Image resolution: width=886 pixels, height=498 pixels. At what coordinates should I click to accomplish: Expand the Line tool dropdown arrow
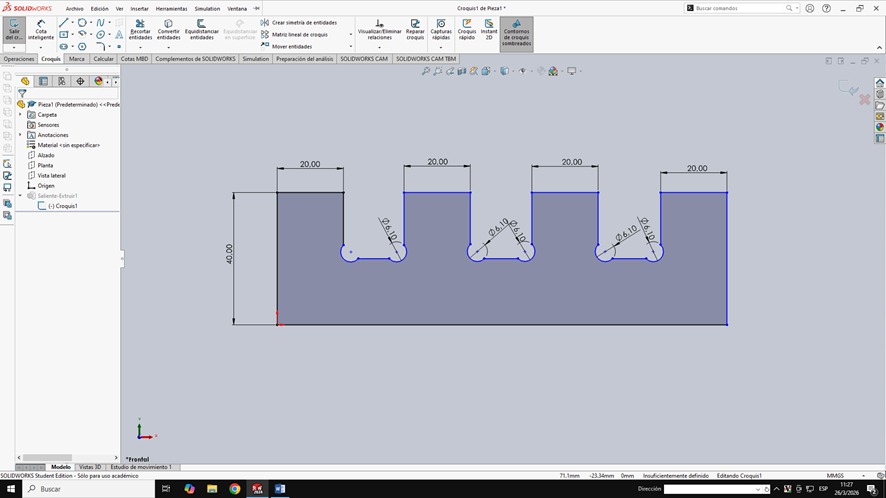point(72,23)
